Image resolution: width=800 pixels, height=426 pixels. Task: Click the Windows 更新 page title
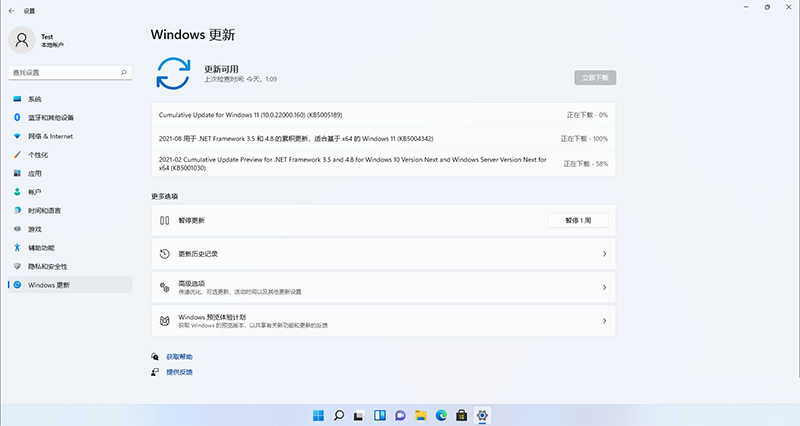(x=193, y=35)
